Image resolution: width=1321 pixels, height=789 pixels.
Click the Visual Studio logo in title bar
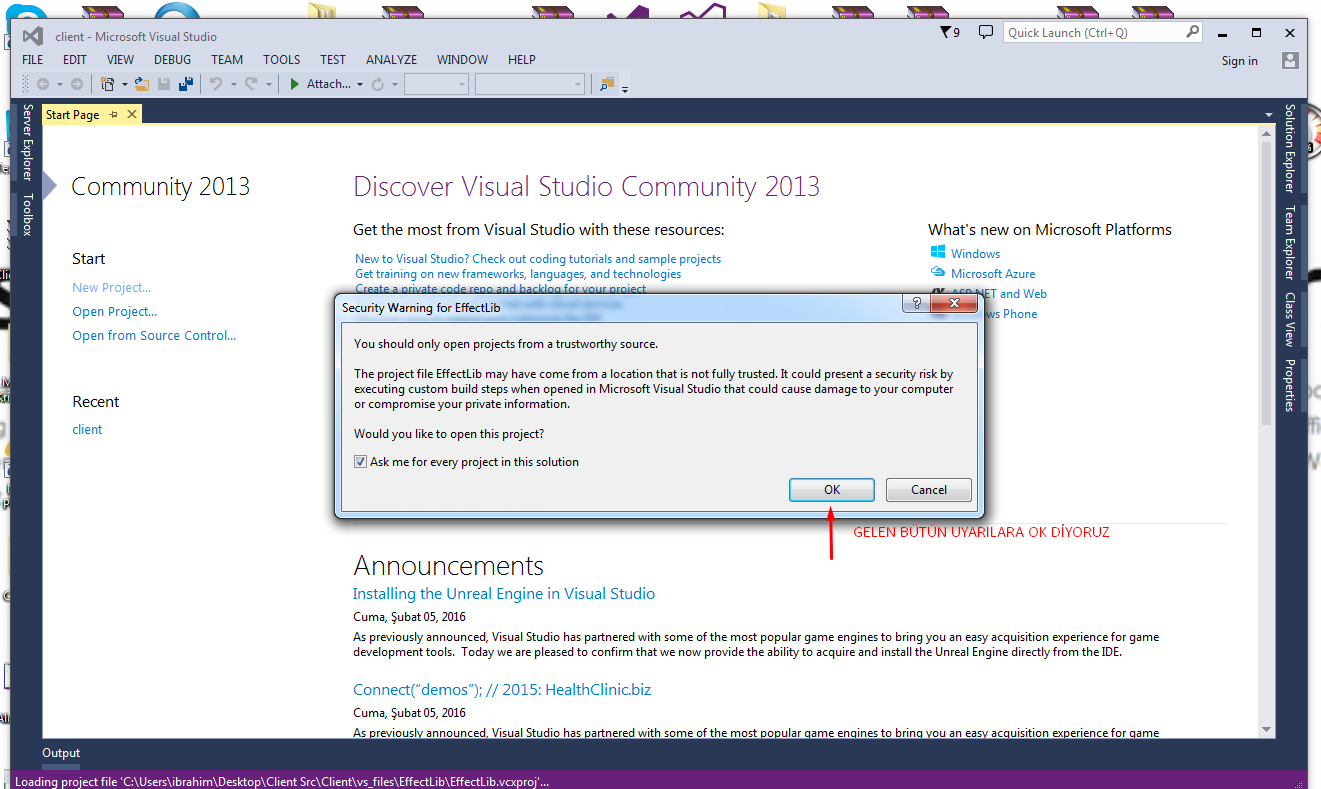[x=33, y=37]
